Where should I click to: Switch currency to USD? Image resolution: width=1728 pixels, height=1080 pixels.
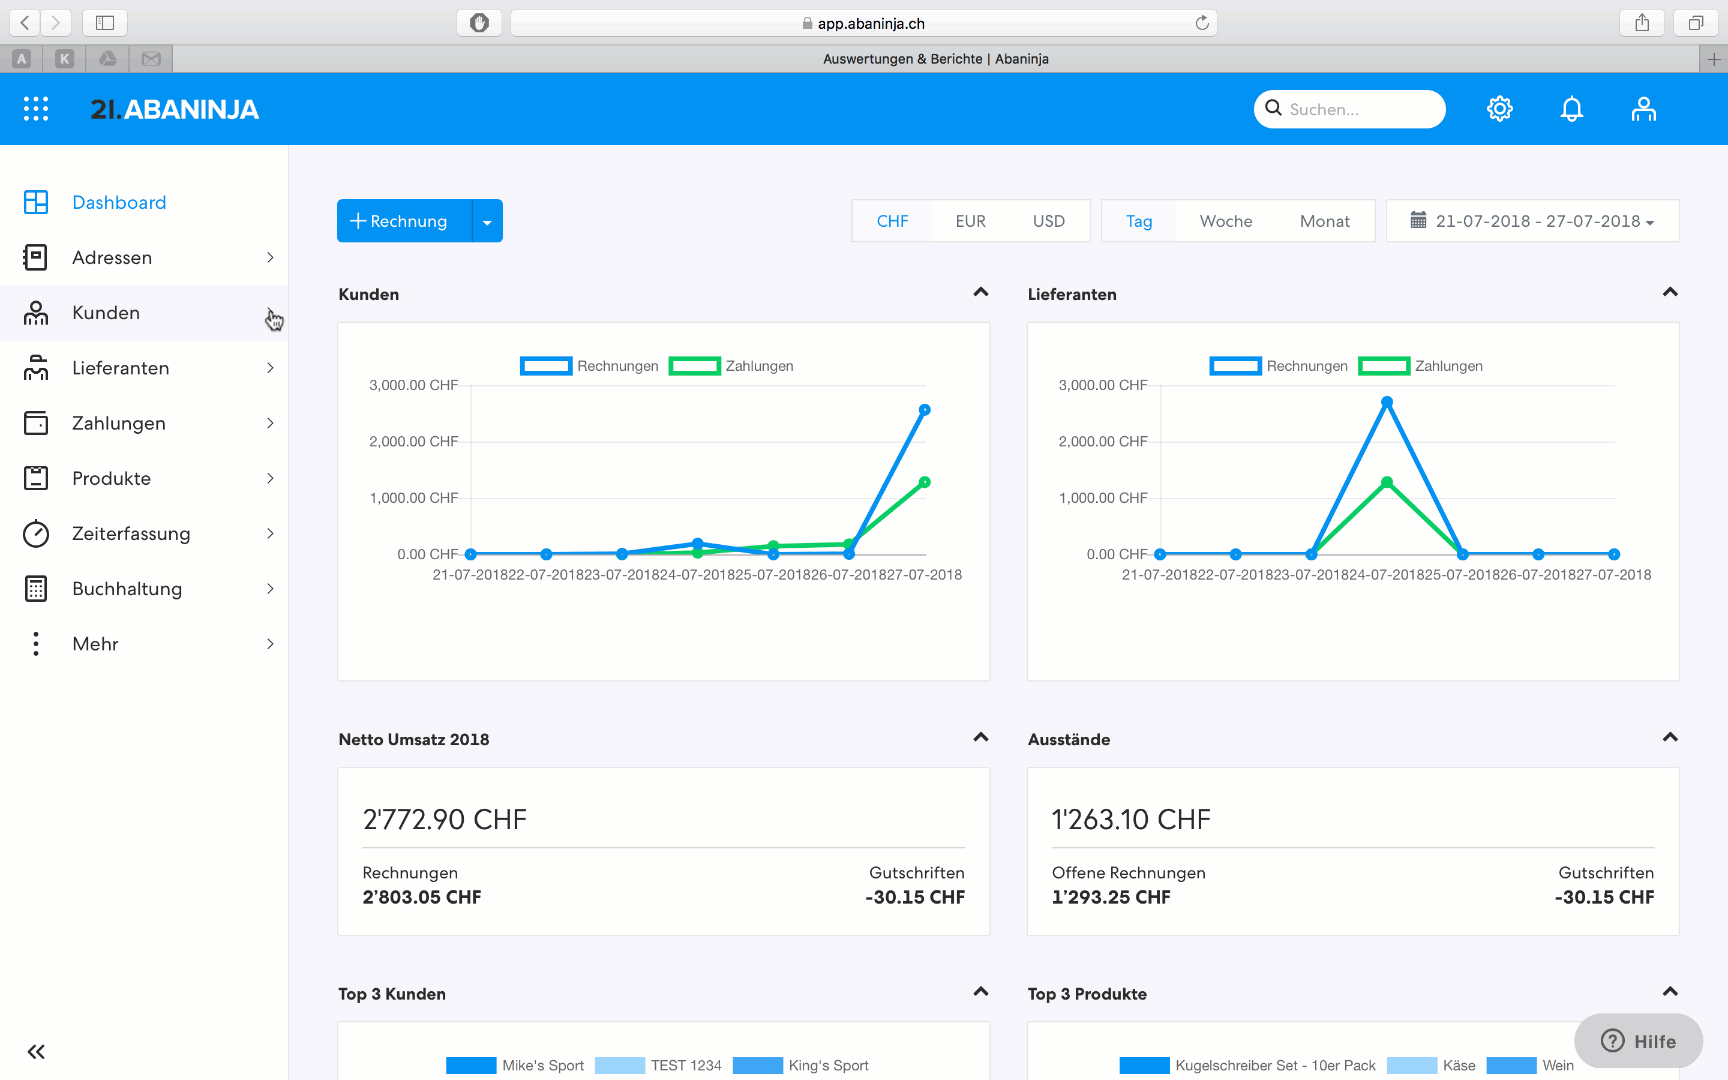[x=1048, y=221]
